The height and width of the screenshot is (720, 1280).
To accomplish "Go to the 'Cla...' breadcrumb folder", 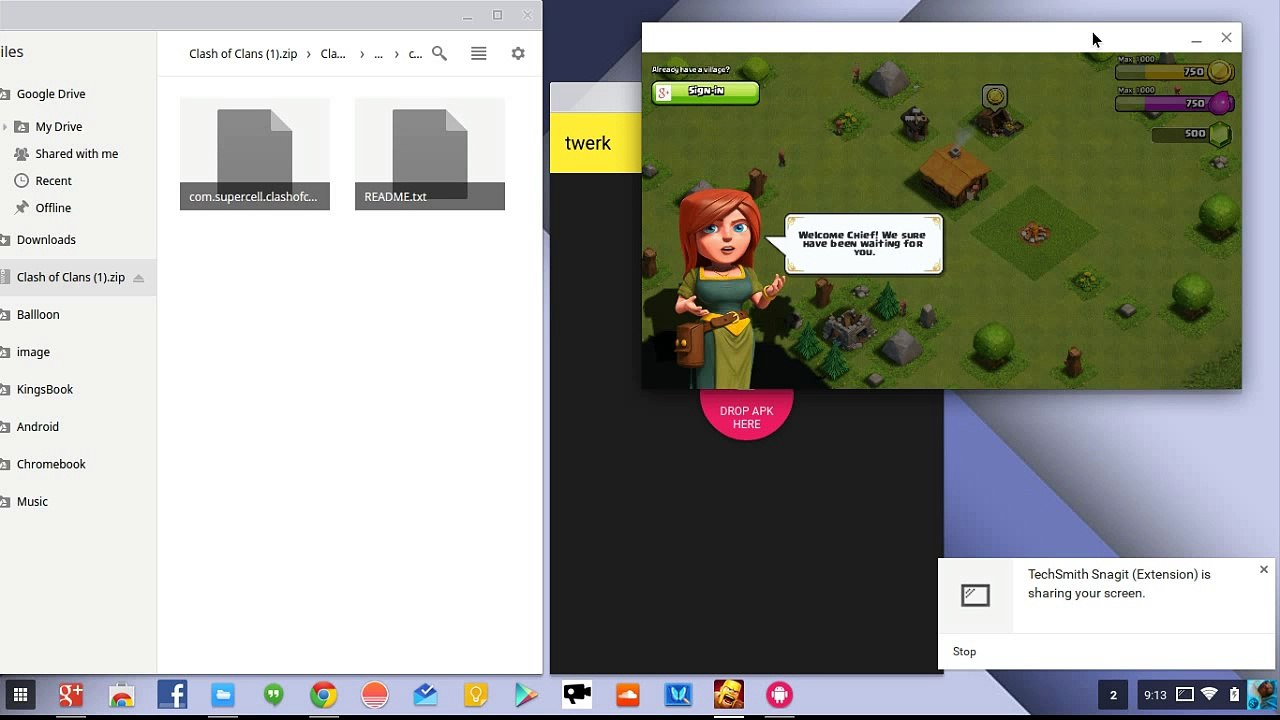I will pyautogui.click(x=333, y=54).
